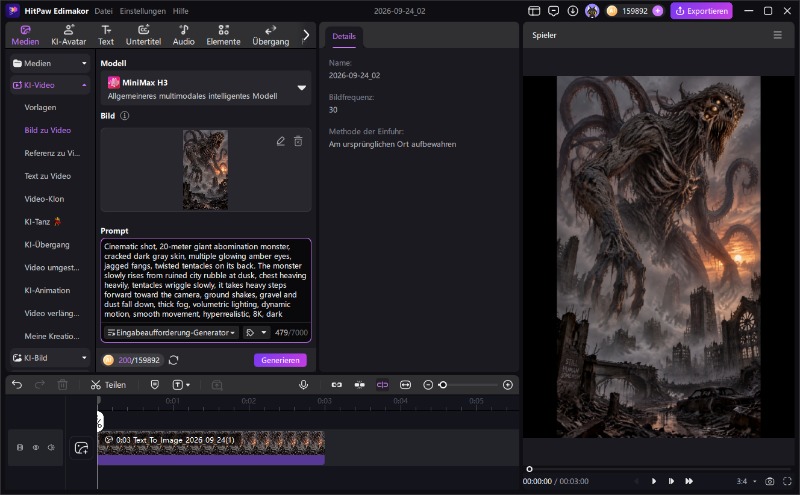Viewport: 800px width, 495px height.
Task: Click the Teilen split button
Action: pos(108,385)
